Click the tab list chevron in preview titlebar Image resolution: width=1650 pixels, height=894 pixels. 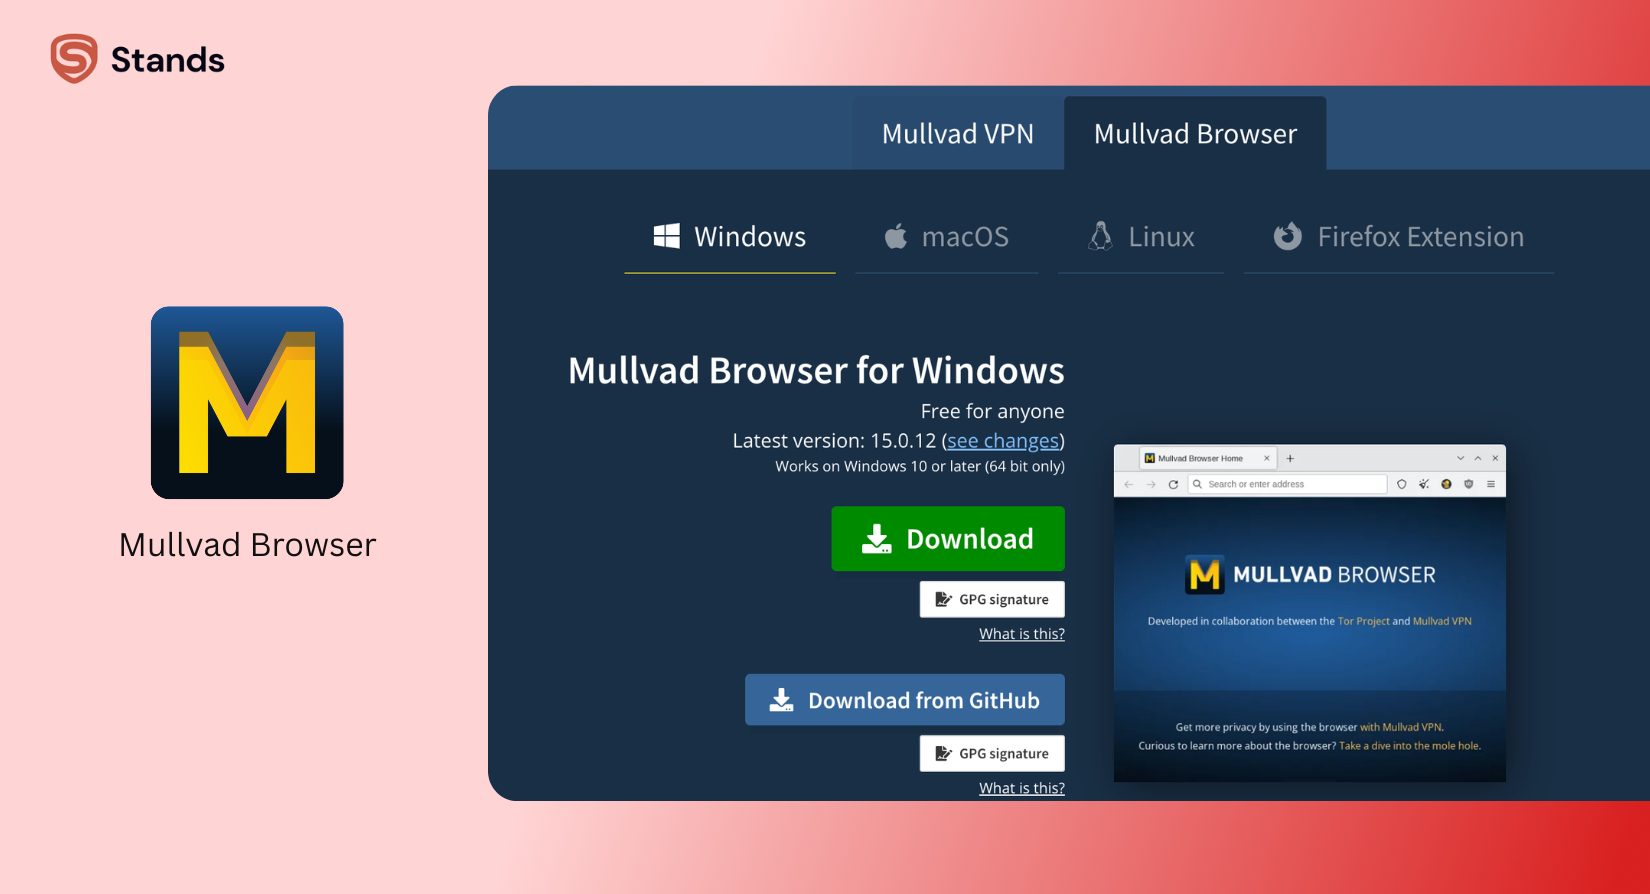[1461, 458]
